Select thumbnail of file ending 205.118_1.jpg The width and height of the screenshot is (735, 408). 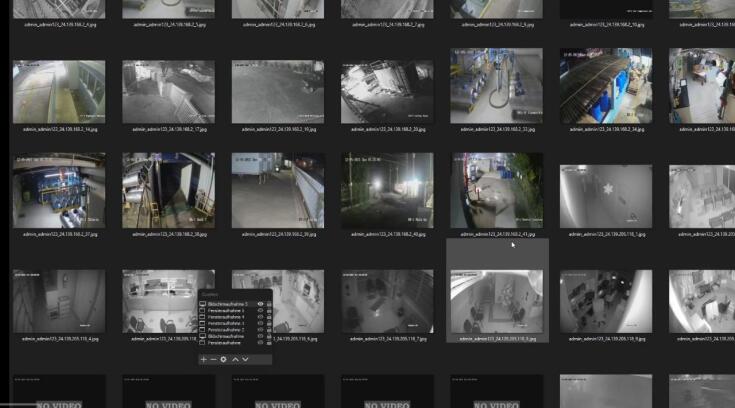pos(606,196)
